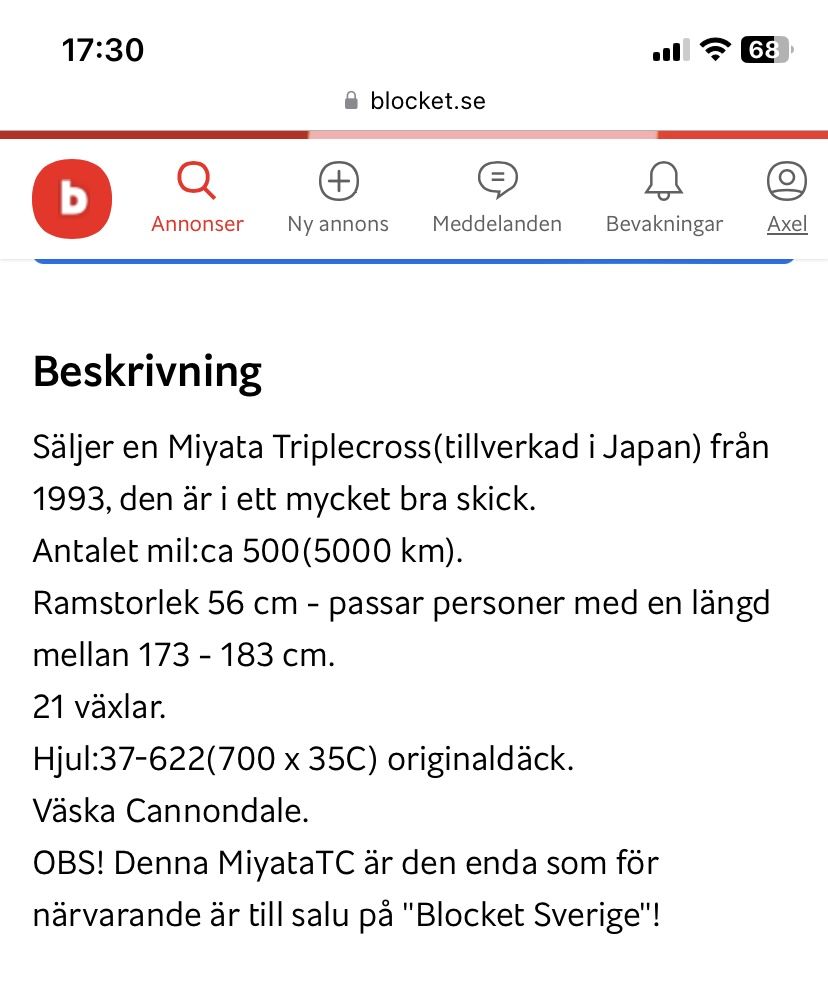Tap the battery indicator in status bar
Screen dimensions: 828x995
click(766, 50)
